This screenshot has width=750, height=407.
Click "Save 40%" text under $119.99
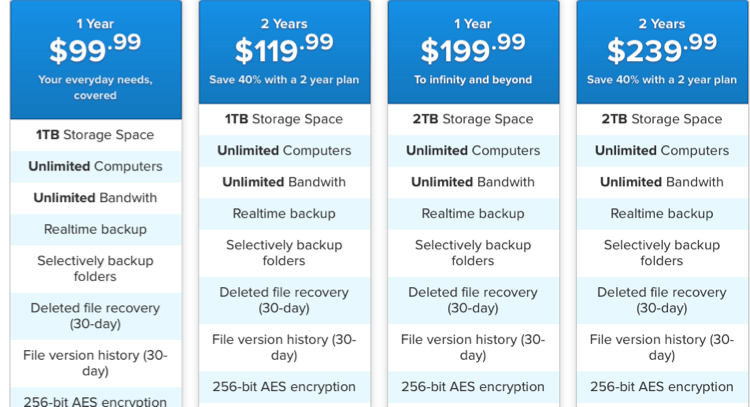(284, 80)
